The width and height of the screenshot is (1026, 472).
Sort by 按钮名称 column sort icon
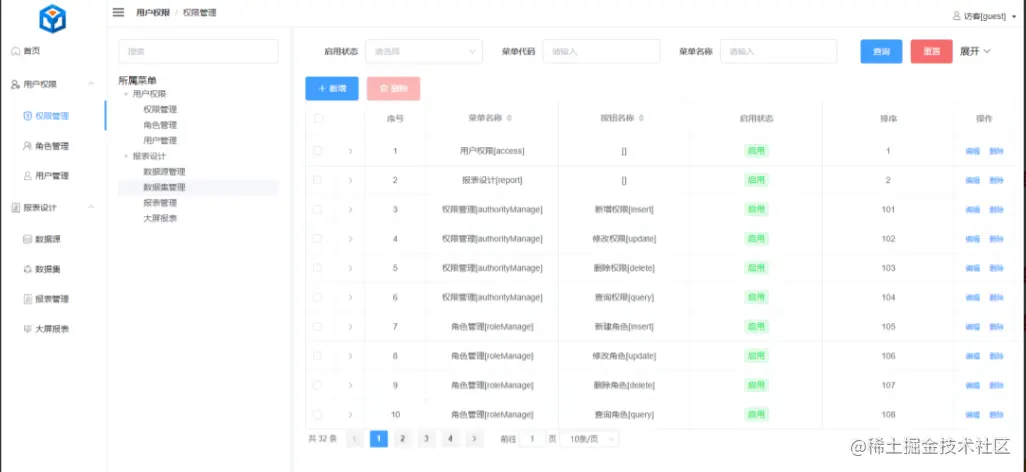tap(641, 118)
